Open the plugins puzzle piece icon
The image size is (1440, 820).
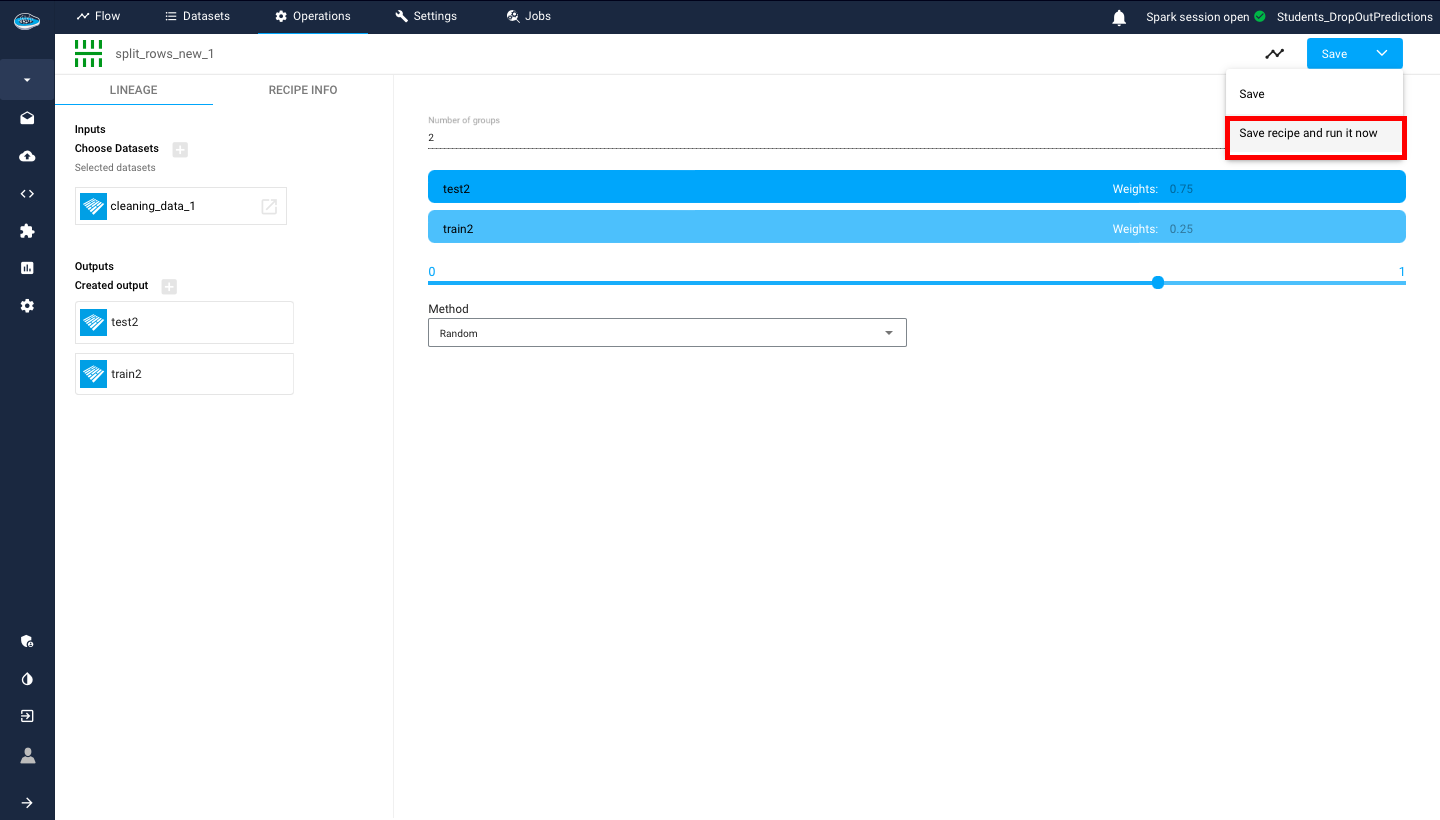click(x=27, y=231)
